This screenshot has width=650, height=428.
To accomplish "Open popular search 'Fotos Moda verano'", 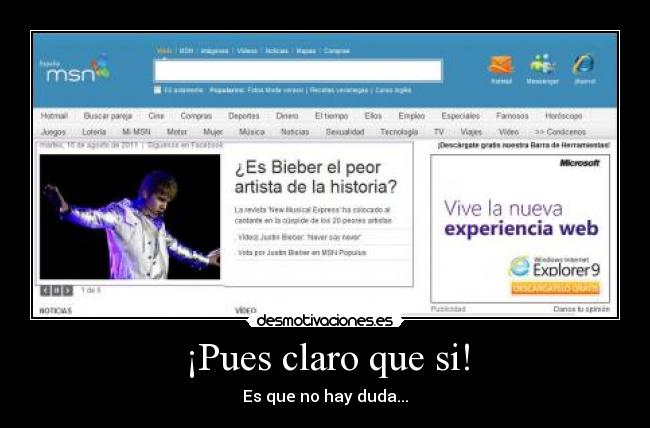I will point(275,90).
